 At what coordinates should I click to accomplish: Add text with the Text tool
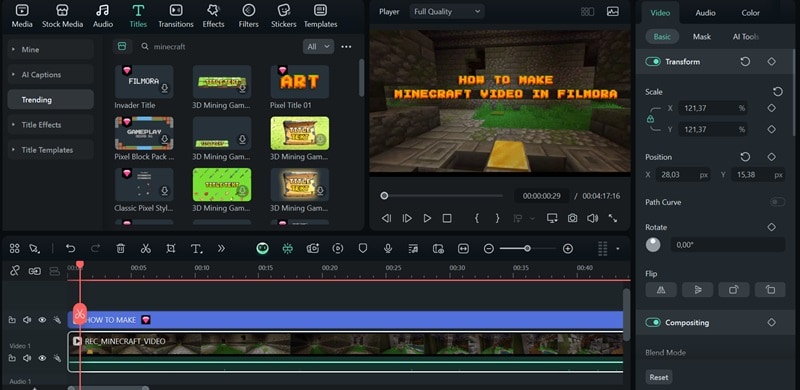coord(196,249)
